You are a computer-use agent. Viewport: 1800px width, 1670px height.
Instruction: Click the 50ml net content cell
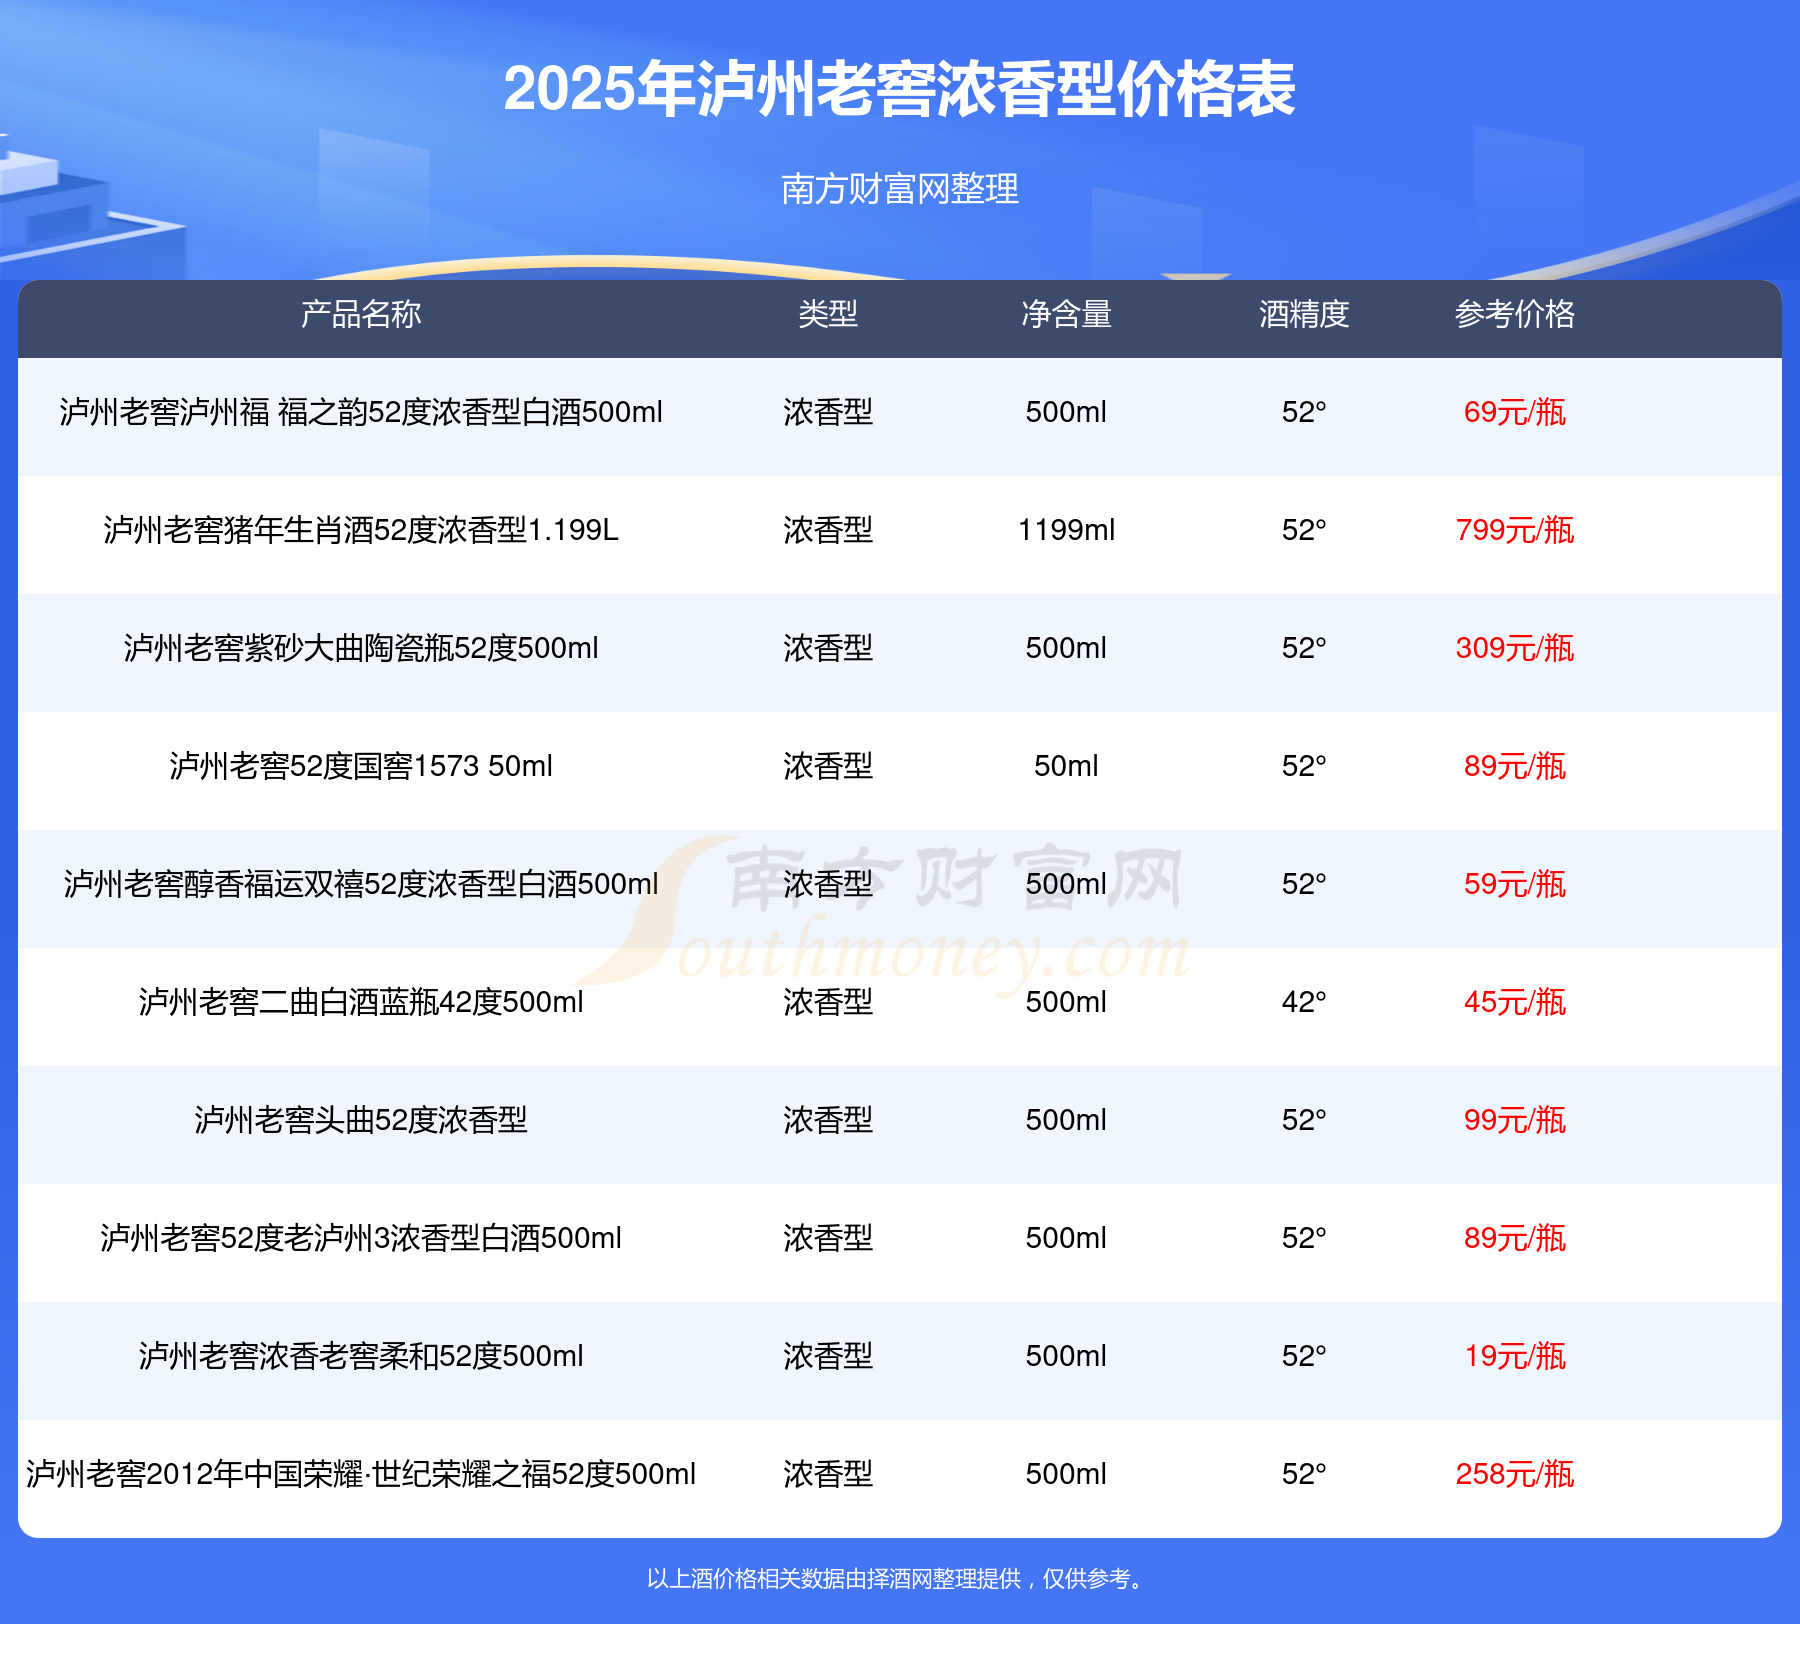(x=1066, y=766)
